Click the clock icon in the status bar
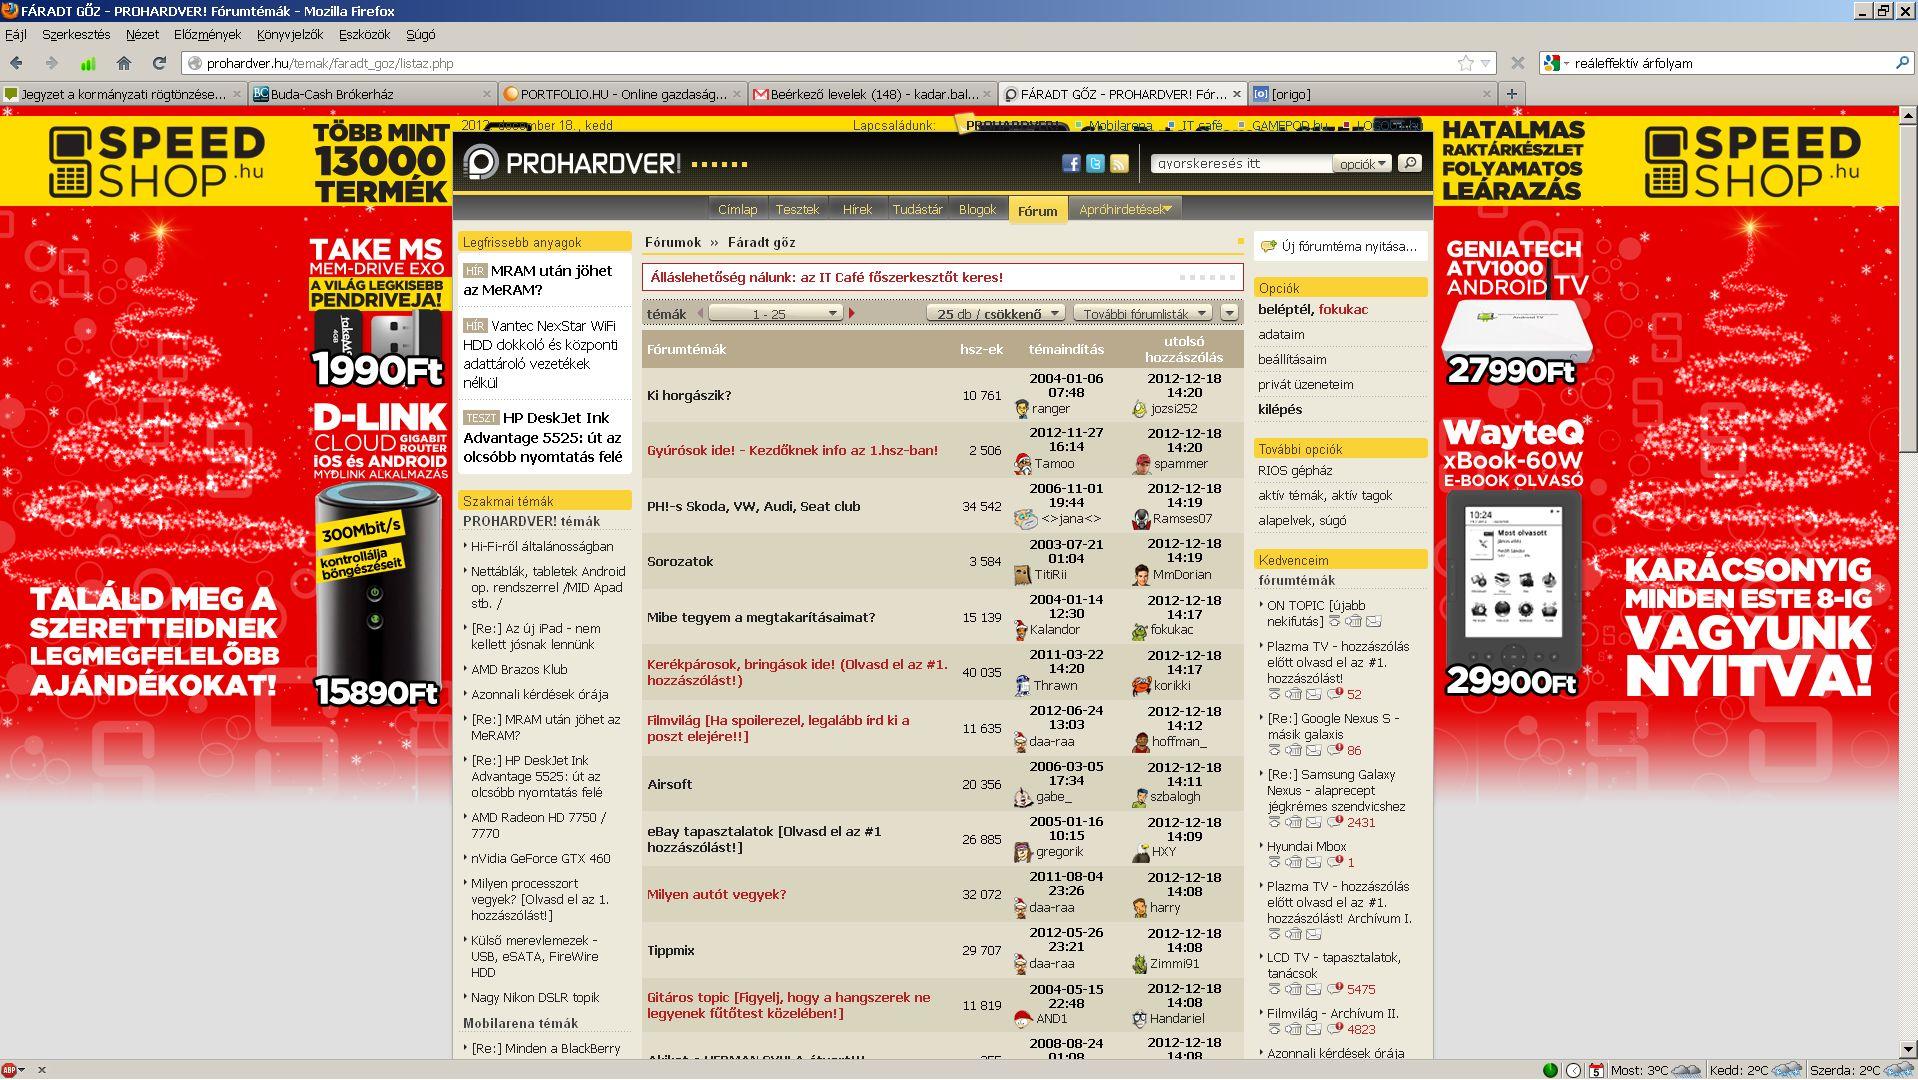The image size is (1918, 1080). tap(1573, 1070)
